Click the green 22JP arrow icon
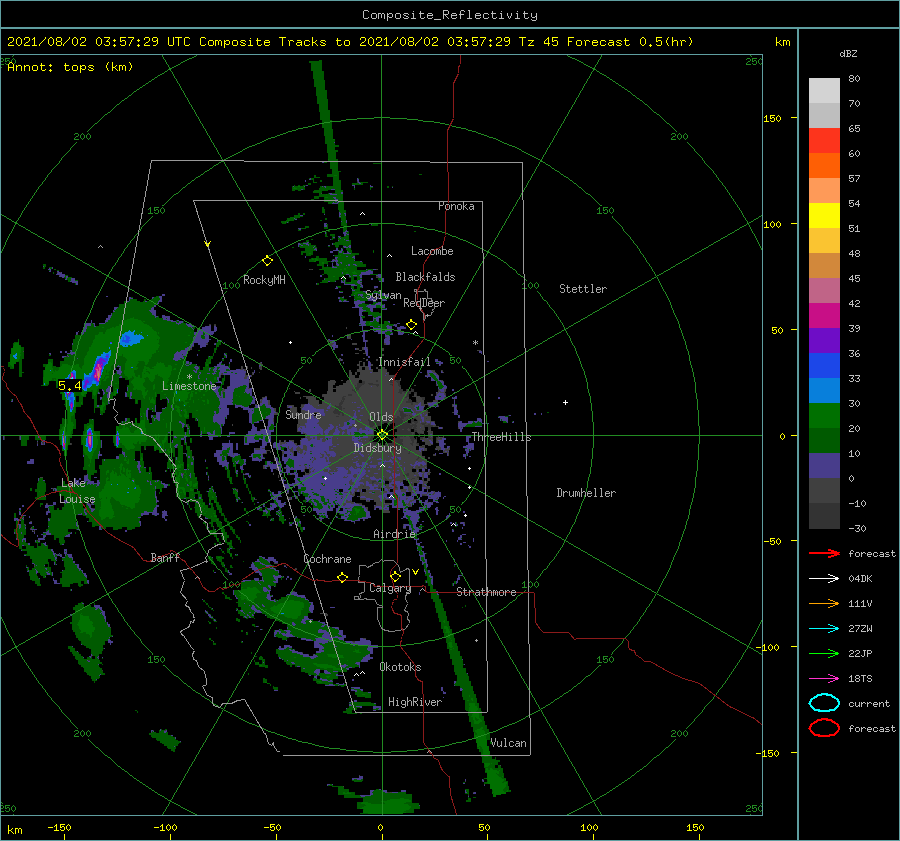Image resolution: width=900 pixels, height=841 pixels. 824,653
